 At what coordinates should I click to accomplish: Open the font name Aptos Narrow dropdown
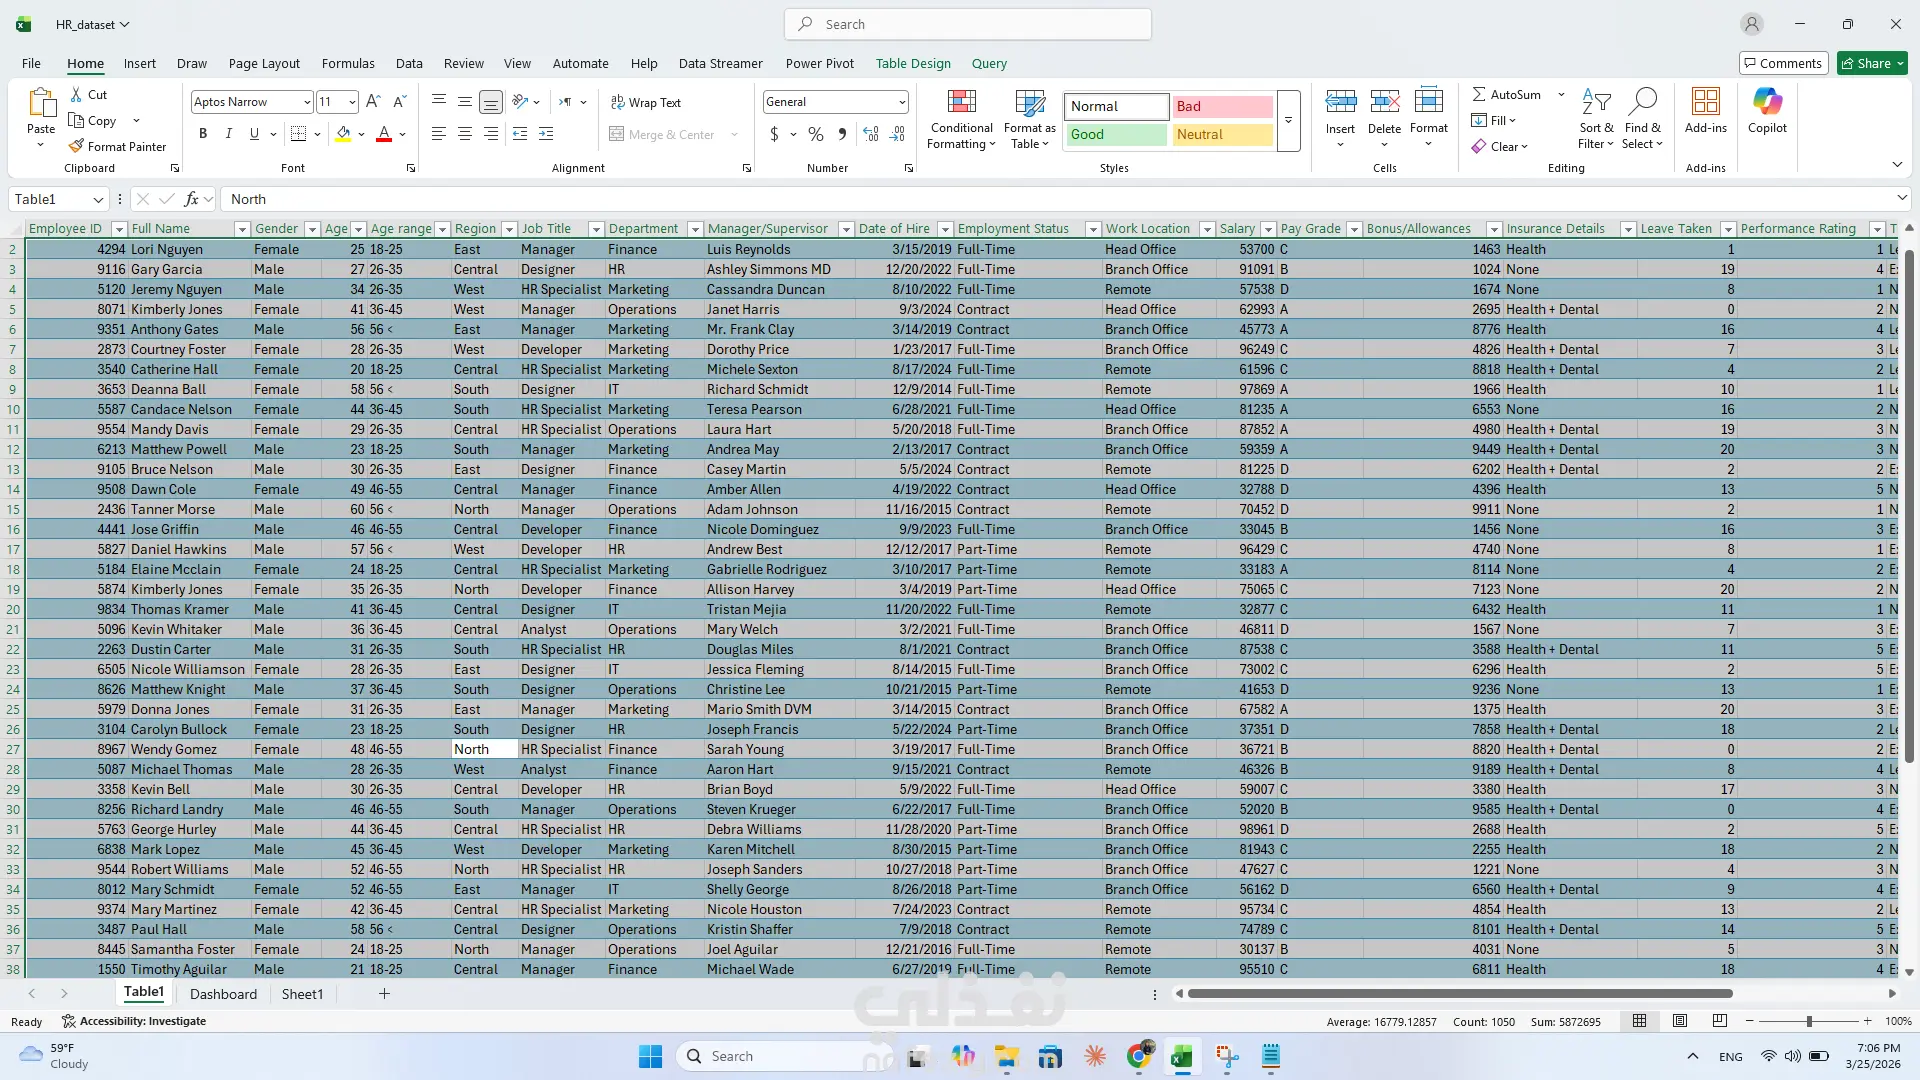(x=306, y=102)
